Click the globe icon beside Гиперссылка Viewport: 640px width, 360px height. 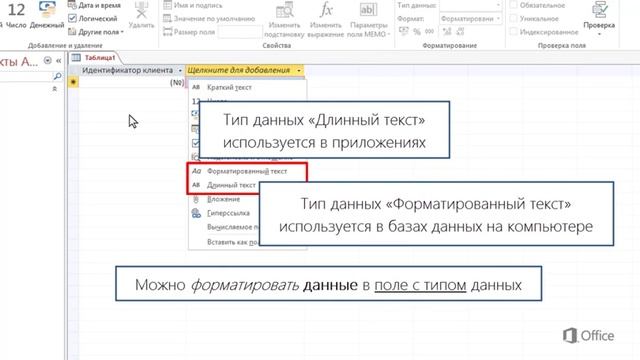[196, 213]
